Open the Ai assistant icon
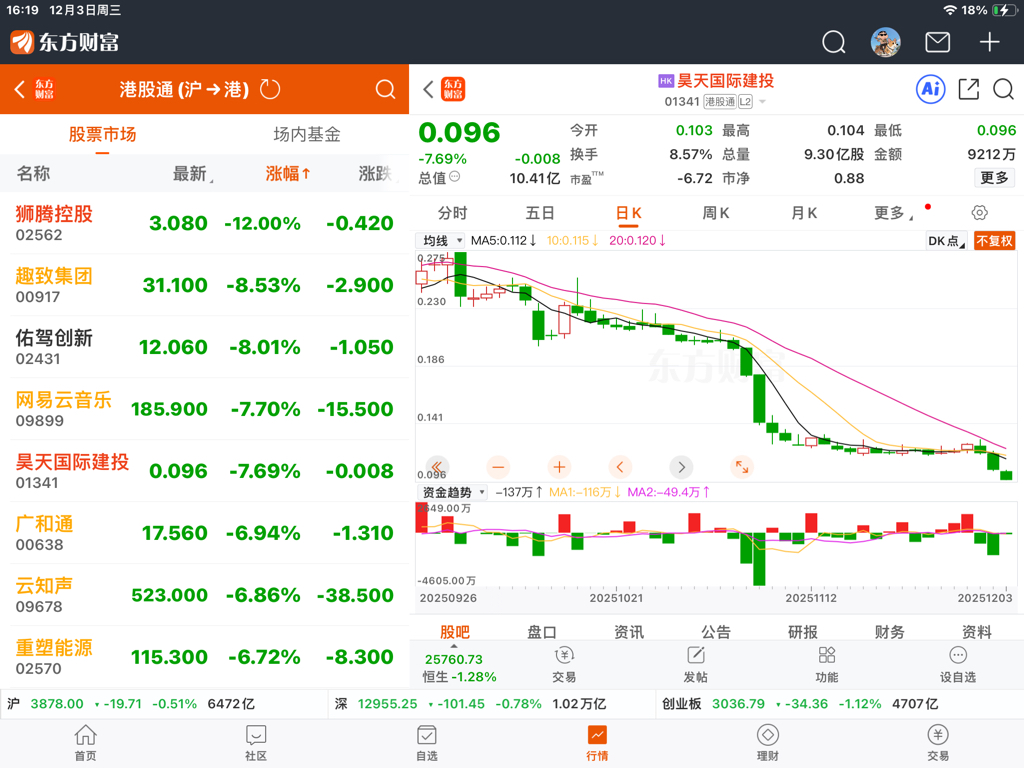This screenshot has height=768, width=1024. pos(931,89)
